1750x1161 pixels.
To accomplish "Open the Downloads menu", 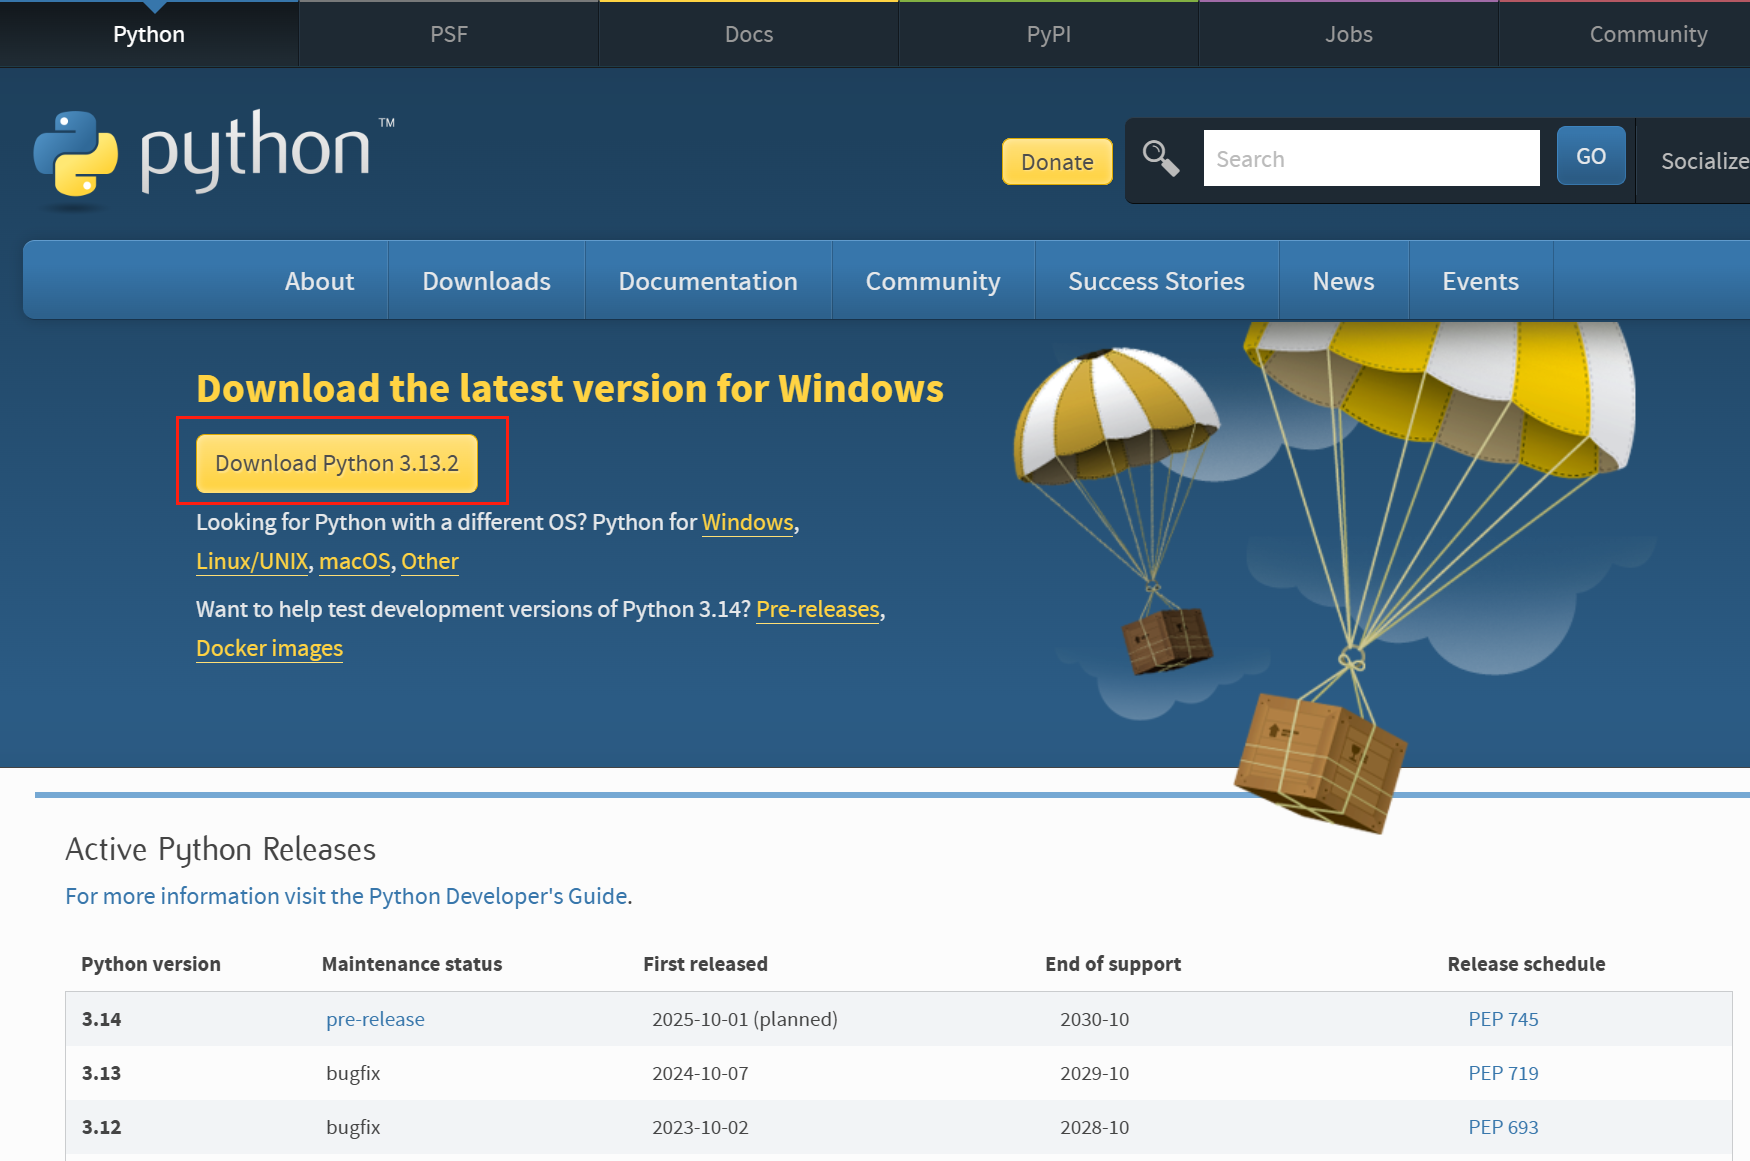I will [x=487, y=281].
